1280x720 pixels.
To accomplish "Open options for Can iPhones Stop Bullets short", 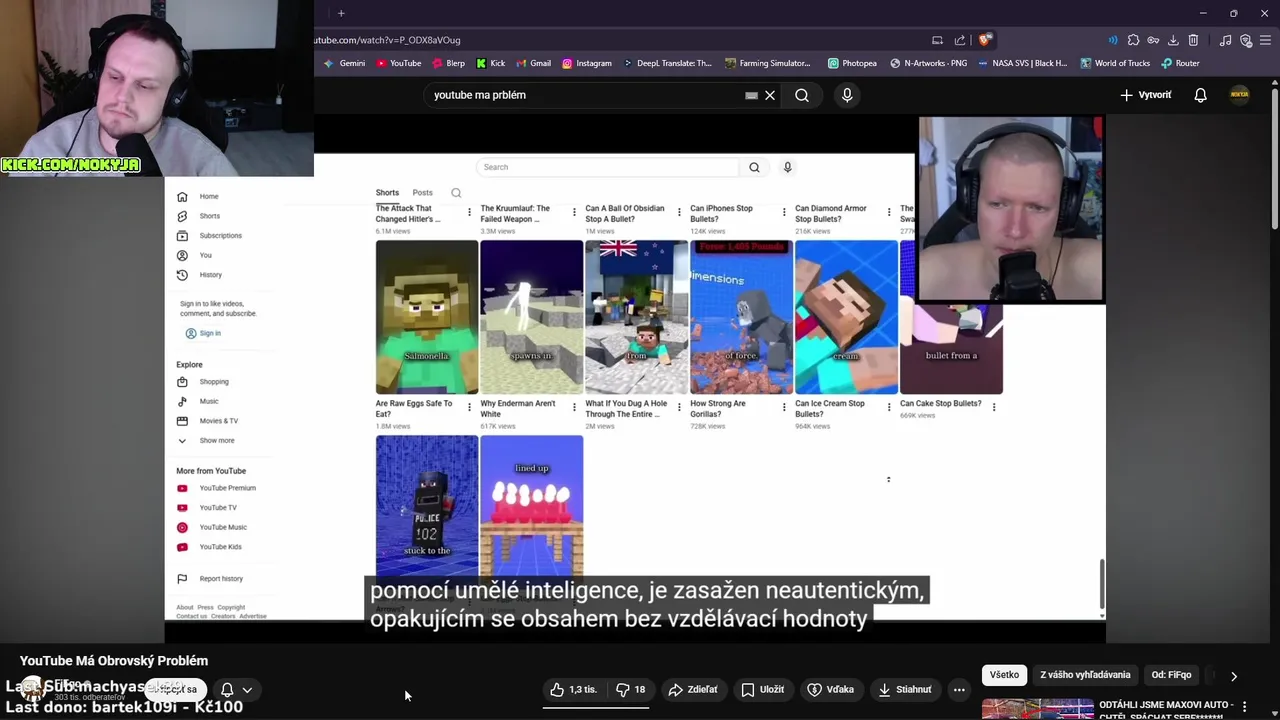I will 784,212.
